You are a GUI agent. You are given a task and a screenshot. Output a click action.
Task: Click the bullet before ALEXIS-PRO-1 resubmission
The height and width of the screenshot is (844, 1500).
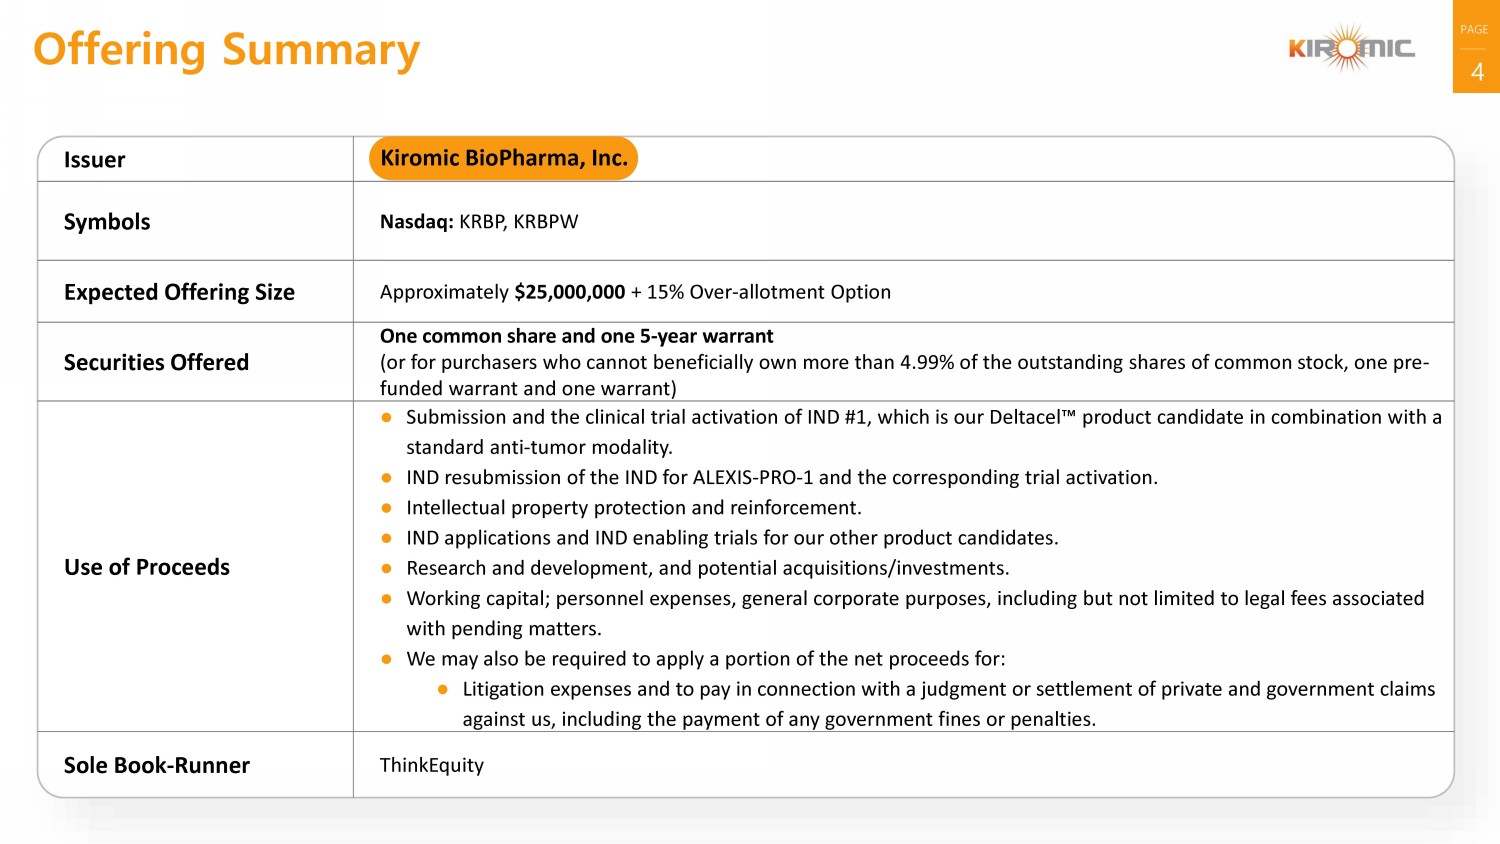(387, 478)
